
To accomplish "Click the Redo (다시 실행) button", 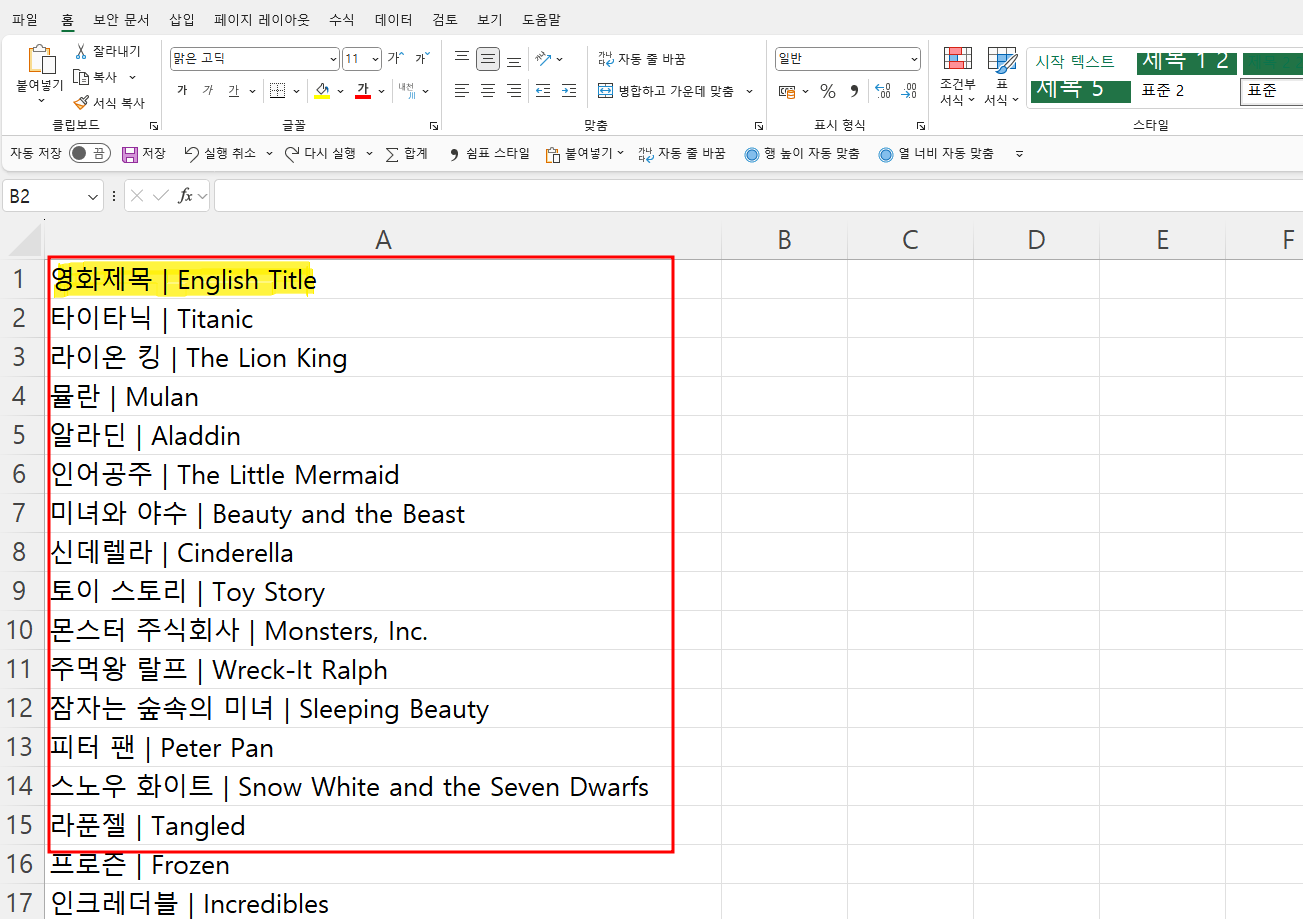I will 320,154.
